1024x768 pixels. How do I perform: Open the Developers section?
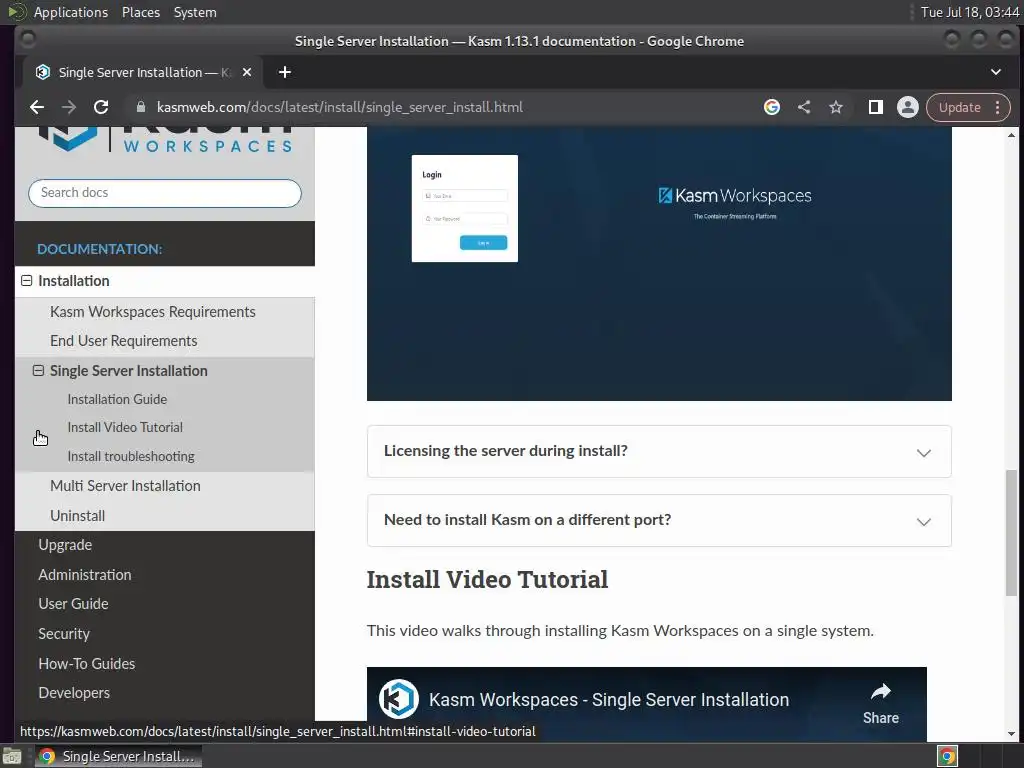[x=74, y=693]
